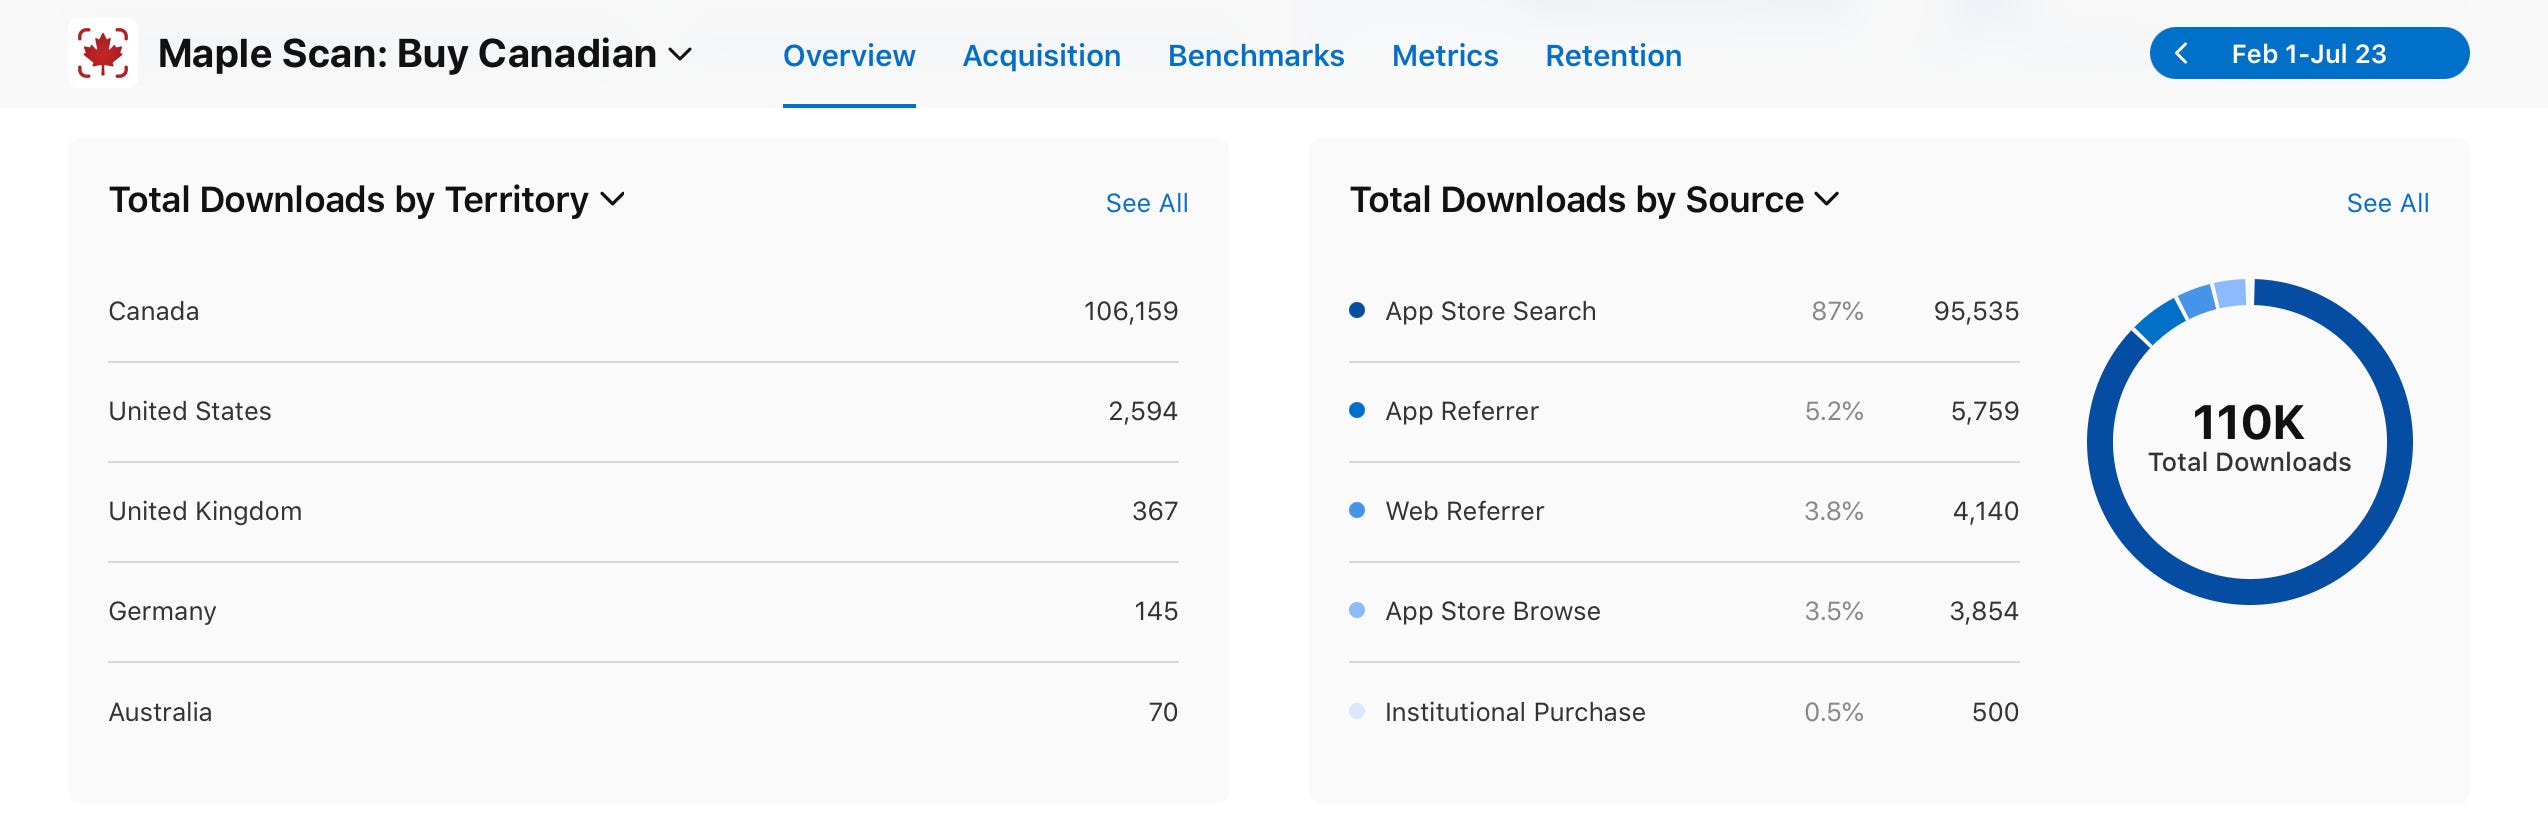Click See All for downloads by source

(x=2387, y=203)
